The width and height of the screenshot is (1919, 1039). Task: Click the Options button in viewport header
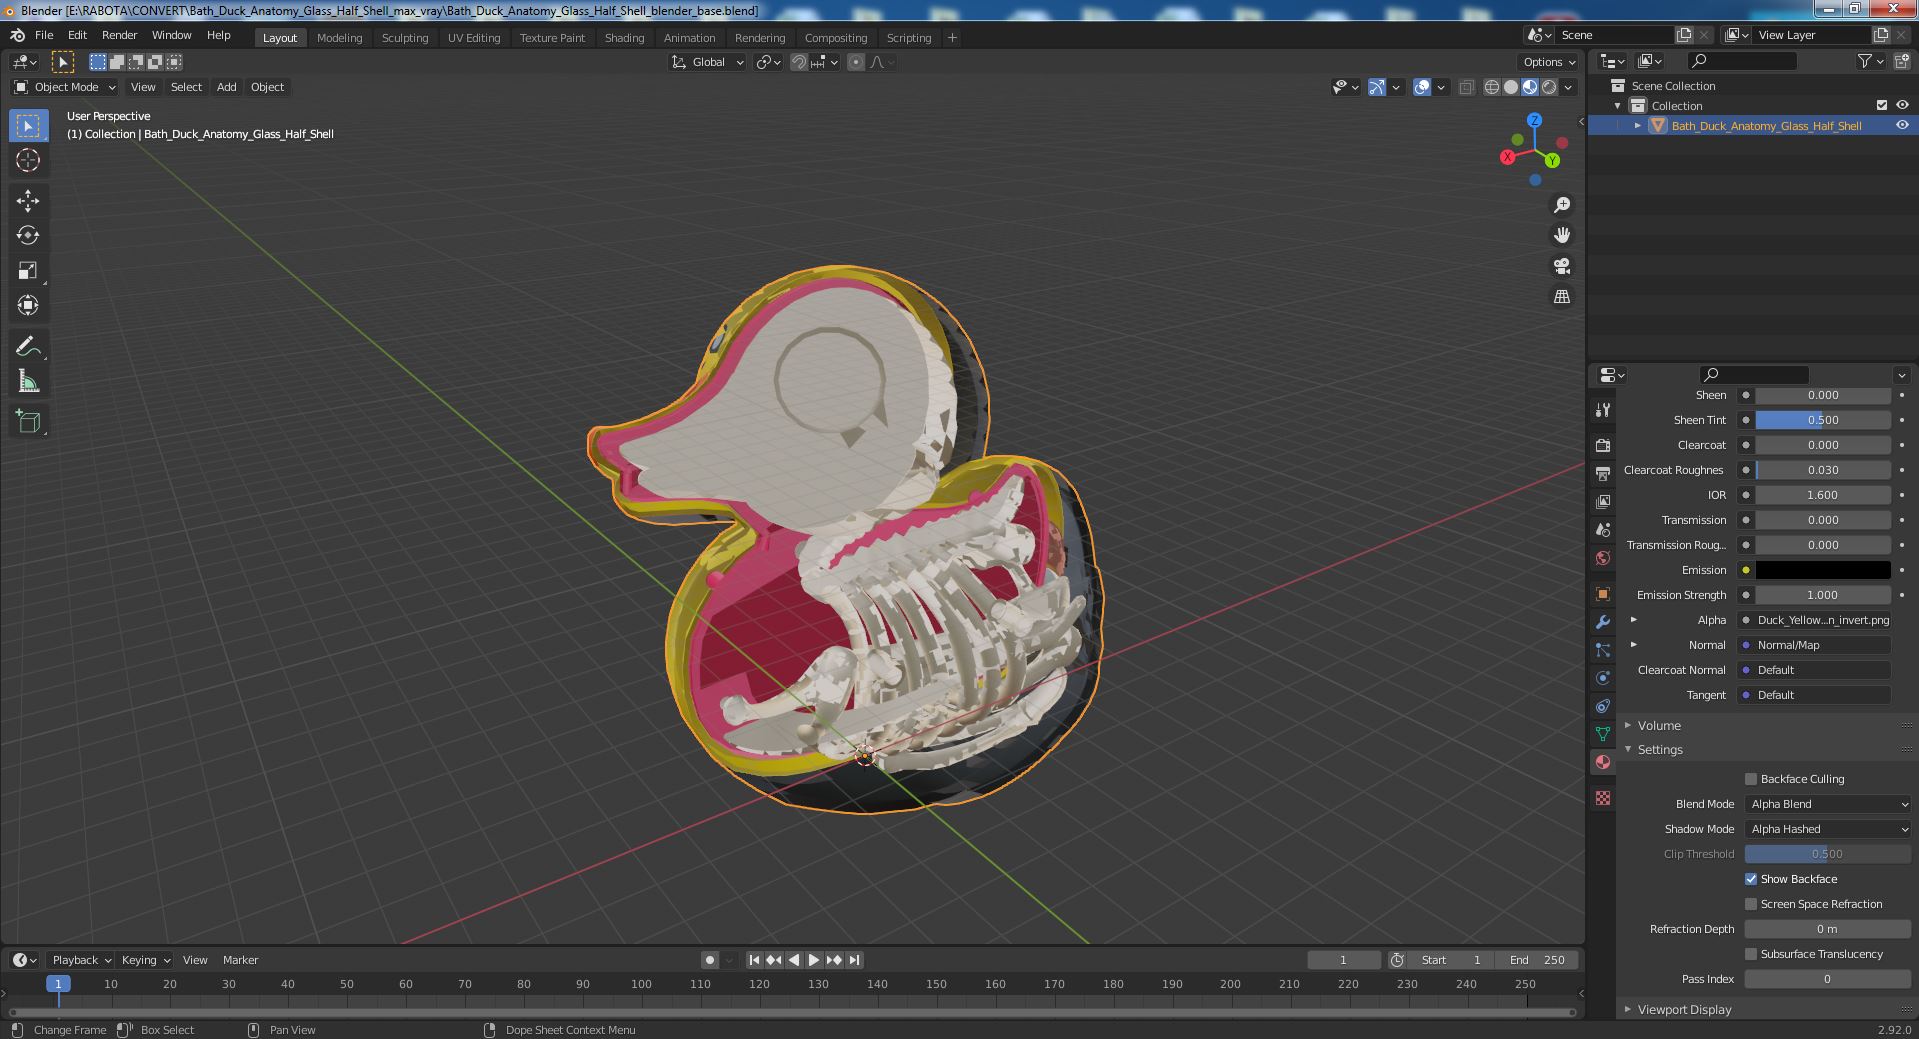pyautogui.click(x=1549, y=62)
